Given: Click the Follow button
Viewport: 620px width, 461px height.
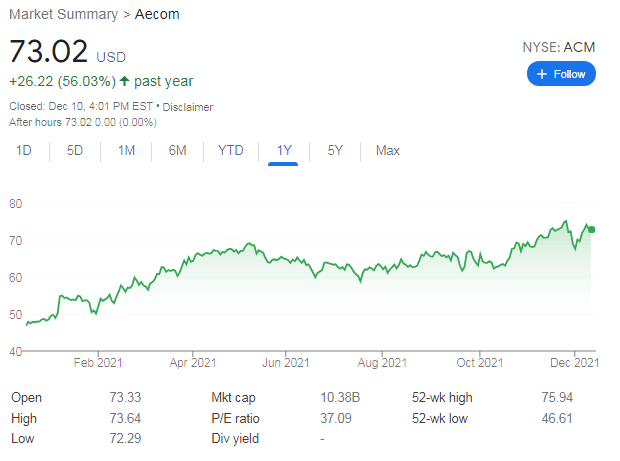Looking at the screenshot, I should pos(561,74).
